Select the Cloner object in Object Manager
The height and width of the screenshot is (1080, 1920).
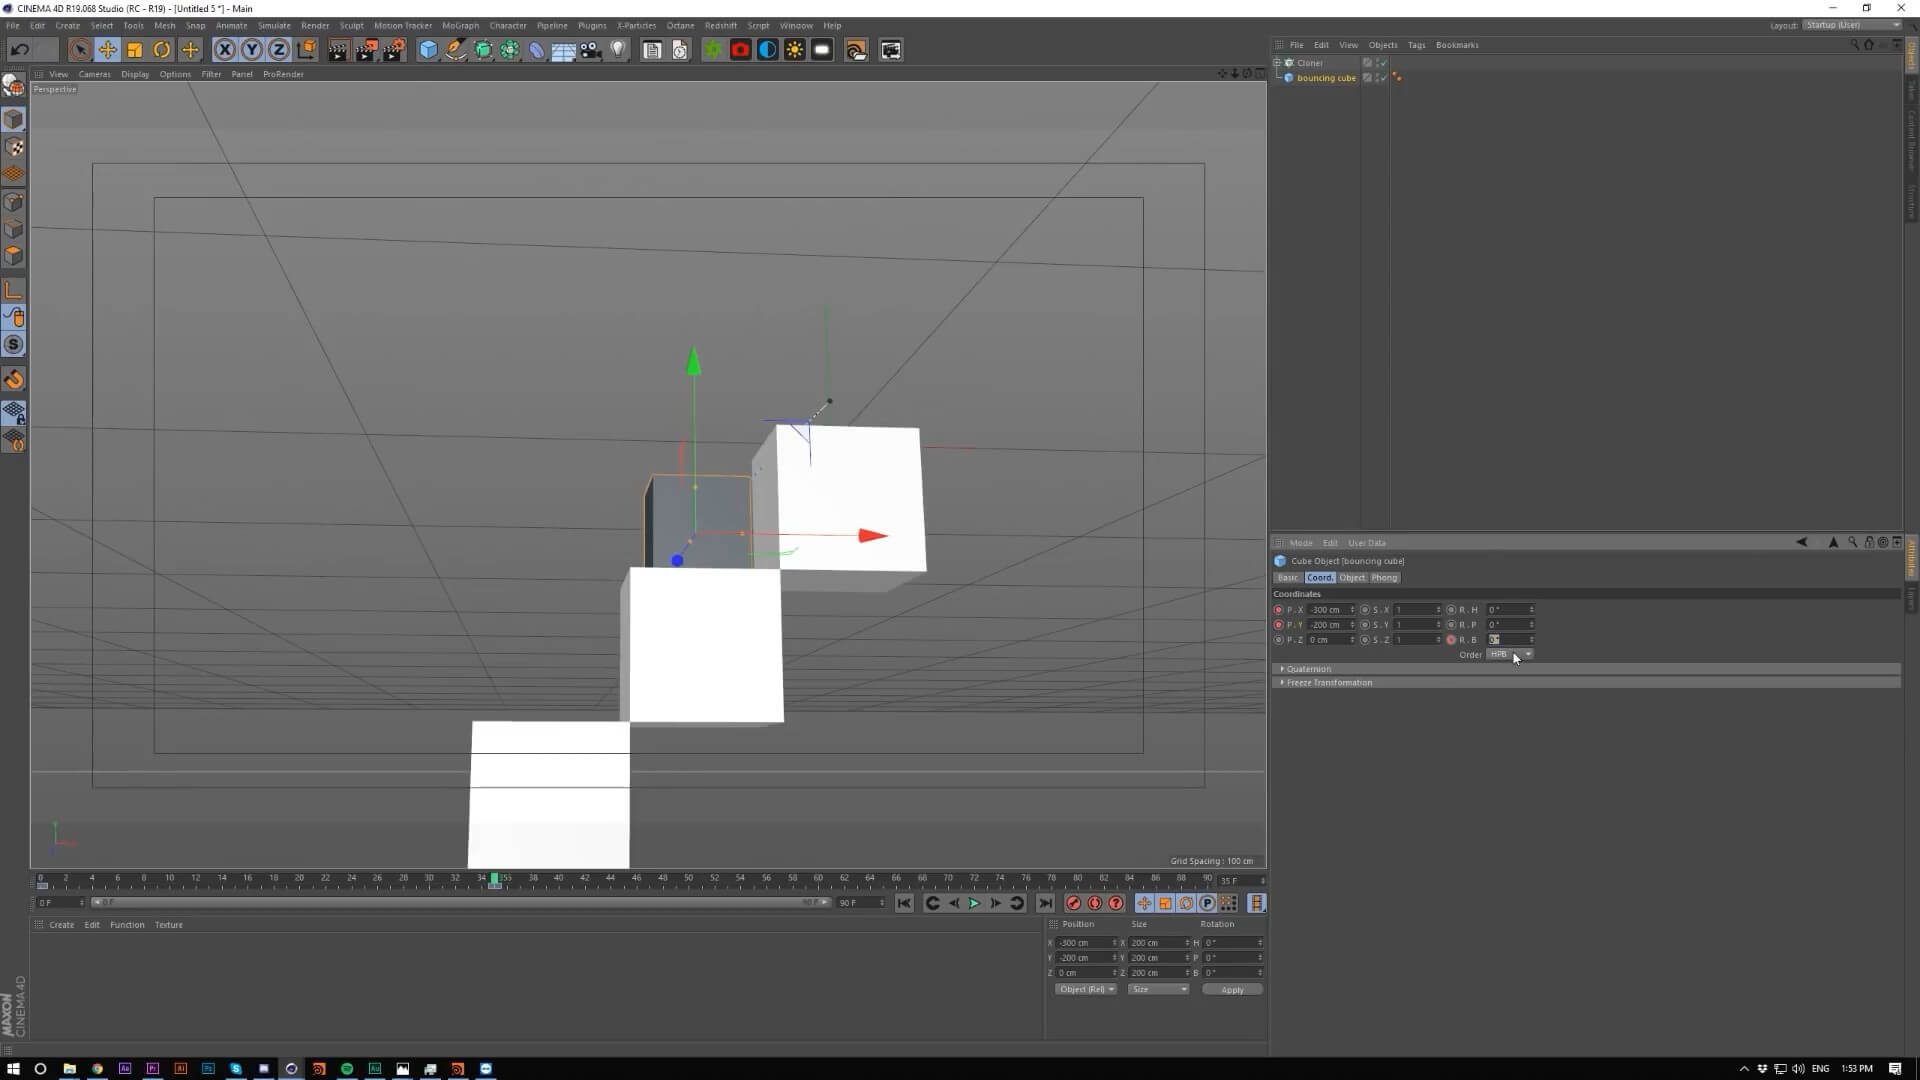(1309, 63)
